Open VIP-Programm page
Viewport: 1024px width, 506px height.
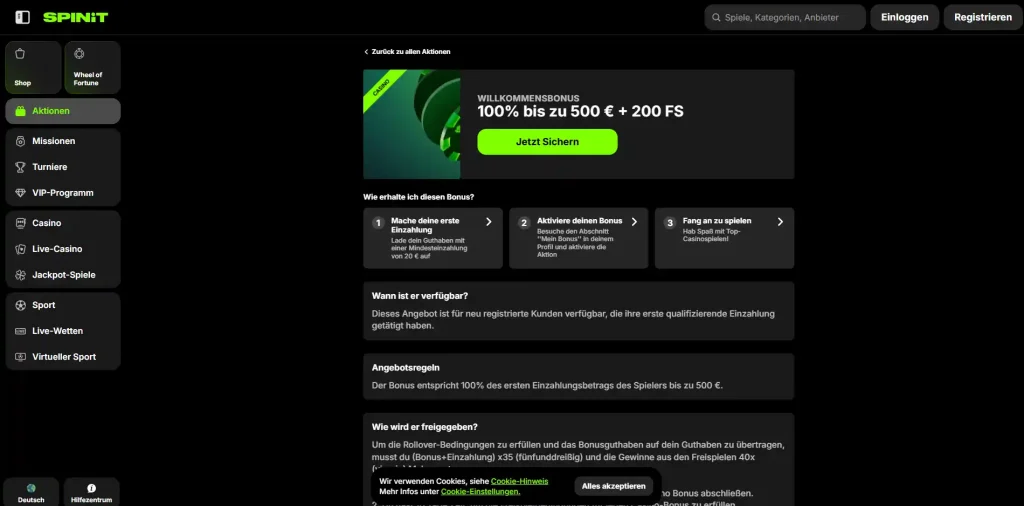point(63,193)
